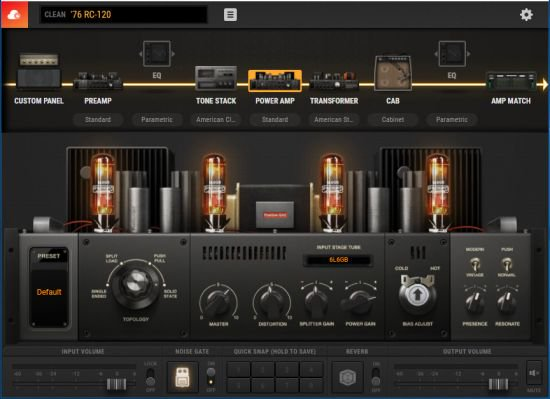This screenshot has height=399, width=550.
Task: Click the last slot in Quick Snap bottom row
Action: click(311, 385)
